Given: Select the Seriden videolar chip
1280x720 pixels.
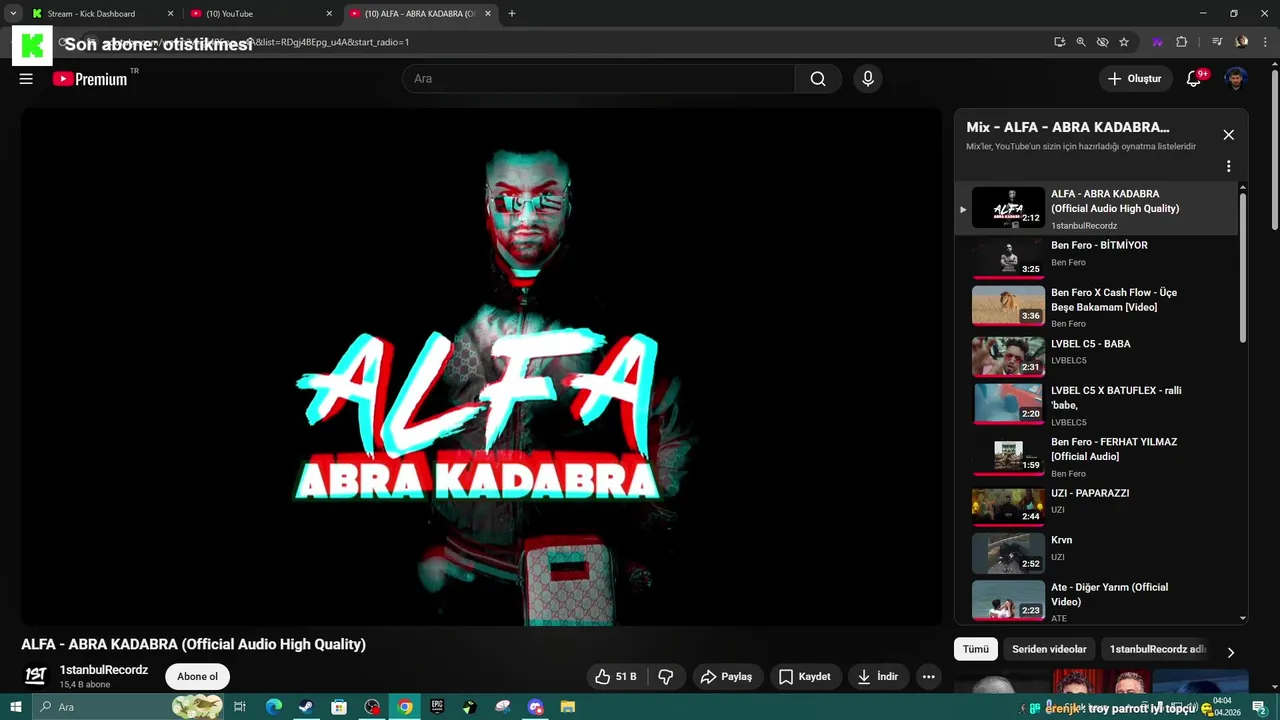Looking at the screenshot, I should click(1049, 649).
